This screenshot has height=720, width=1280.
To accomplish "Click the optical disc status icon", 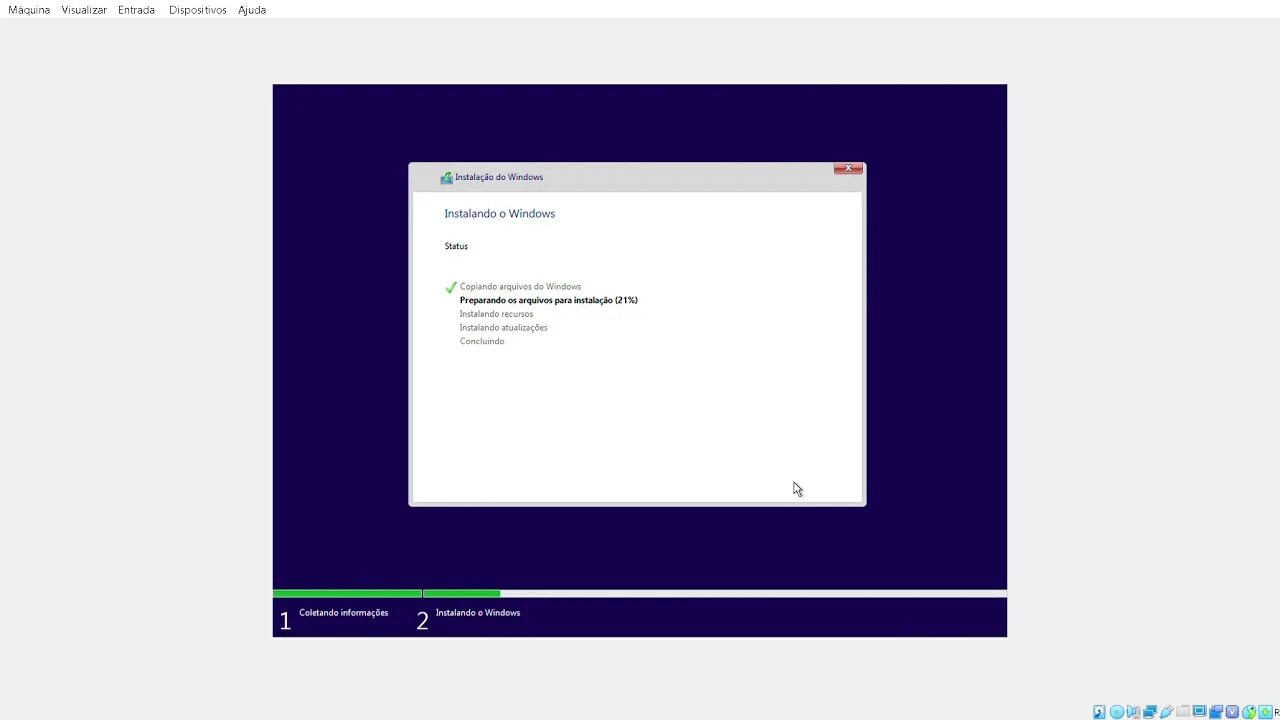I will click(x=1117, y=712).
